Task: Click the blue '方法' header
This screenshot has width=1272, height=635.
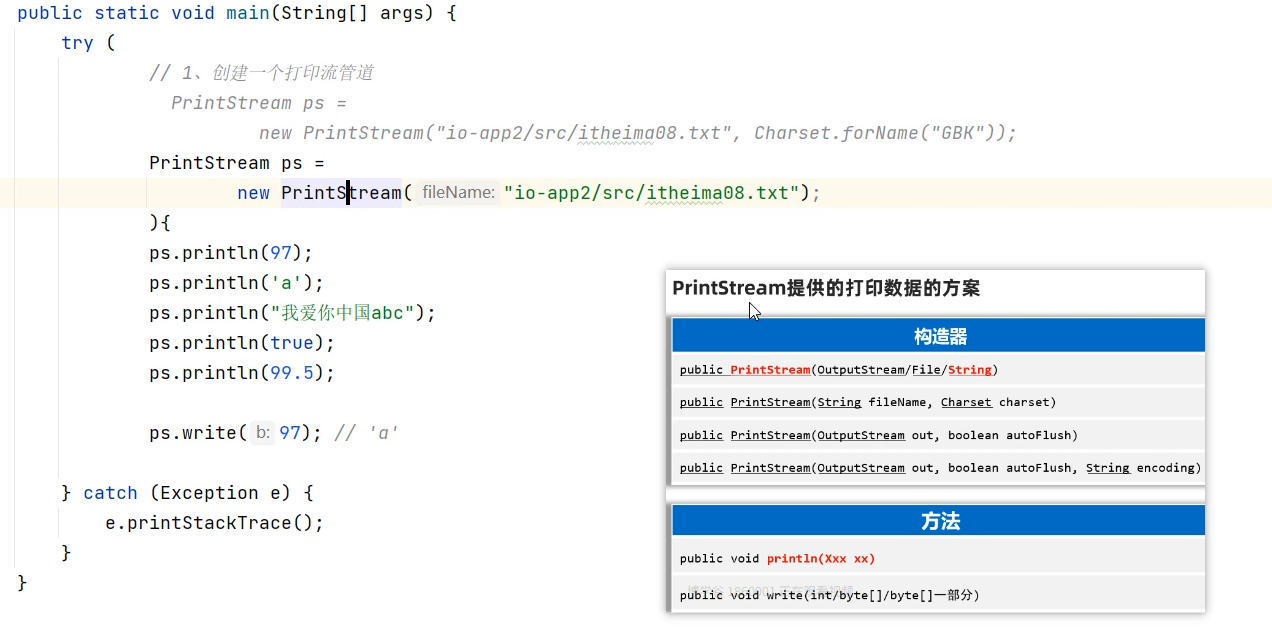Action: (x=938, y=521)
